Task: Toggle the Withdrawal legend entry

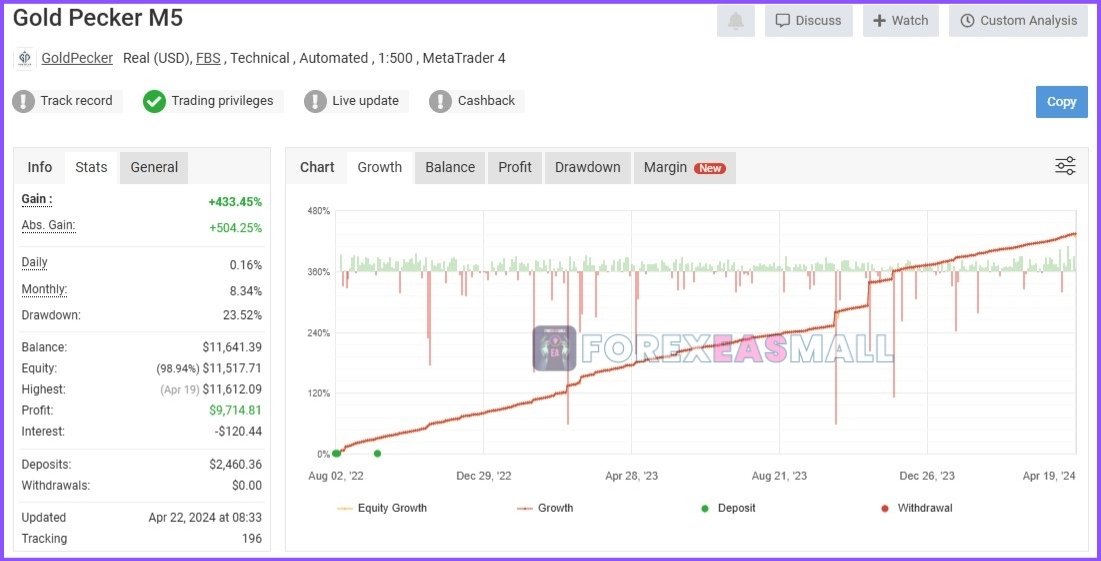Action: click(x=916, y=508)
